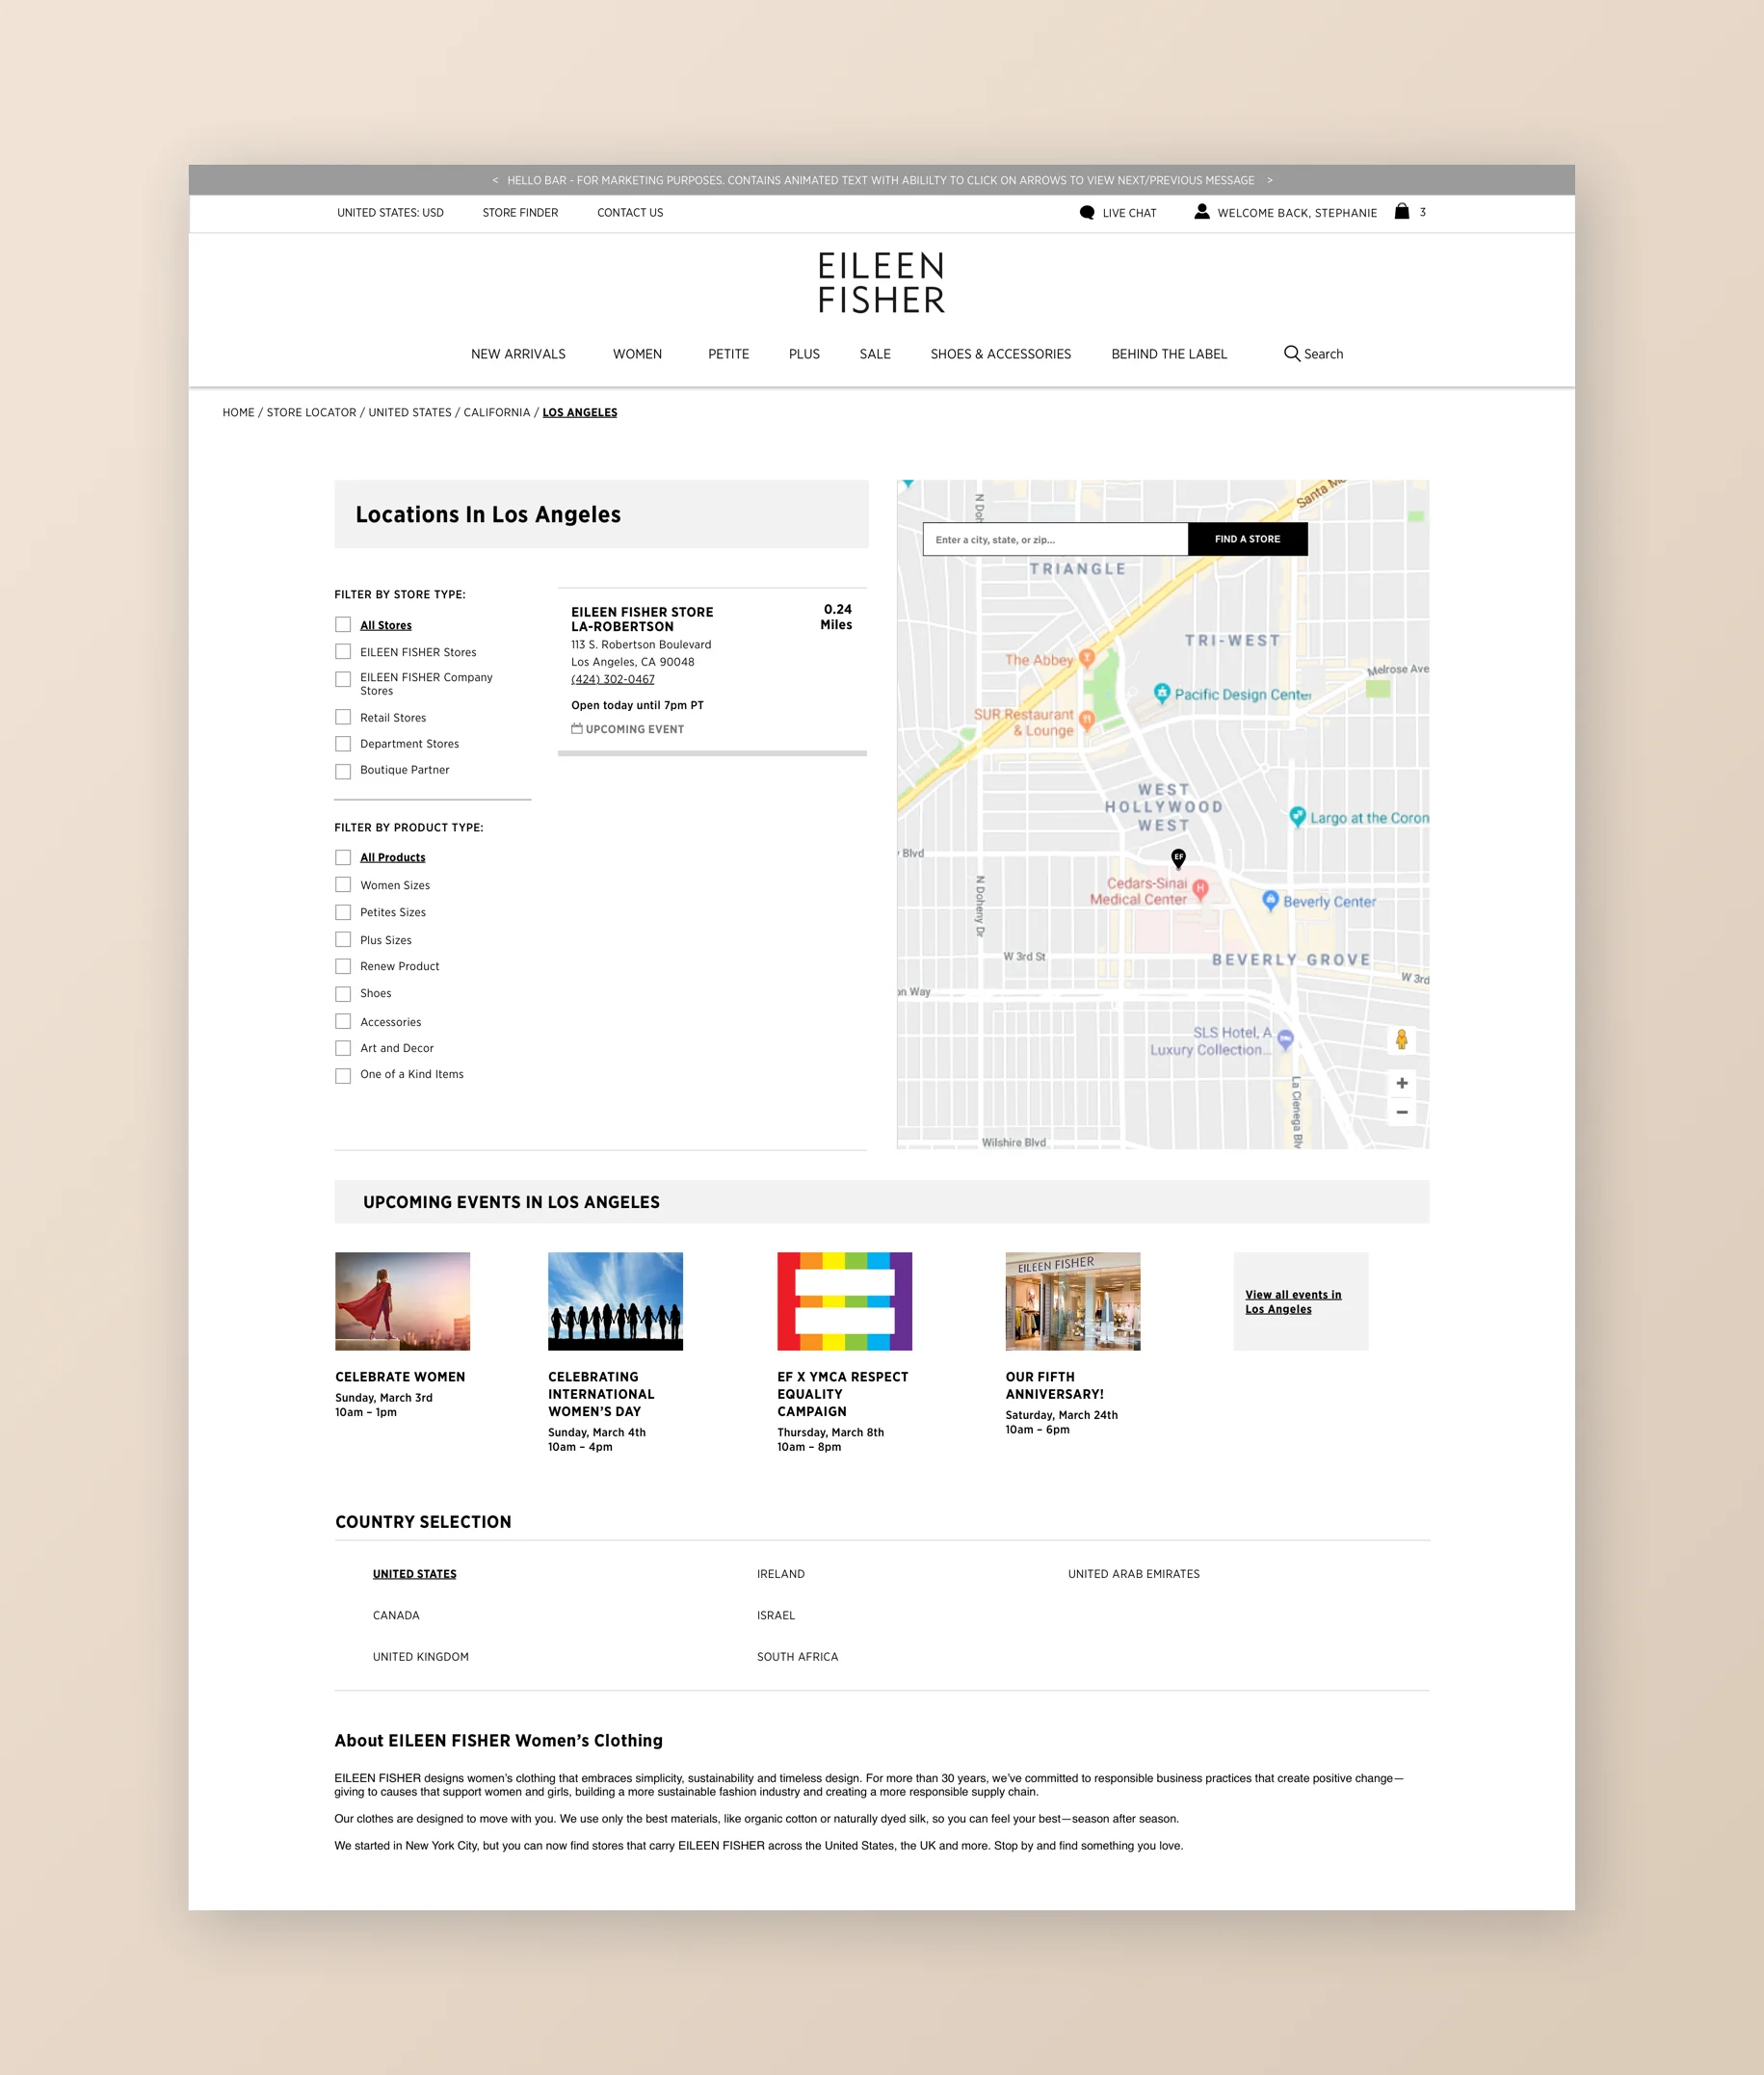The image size is (1764, 2075).
Task: Select United Arab Emirates country link
Action: tap(1134, 1574)
